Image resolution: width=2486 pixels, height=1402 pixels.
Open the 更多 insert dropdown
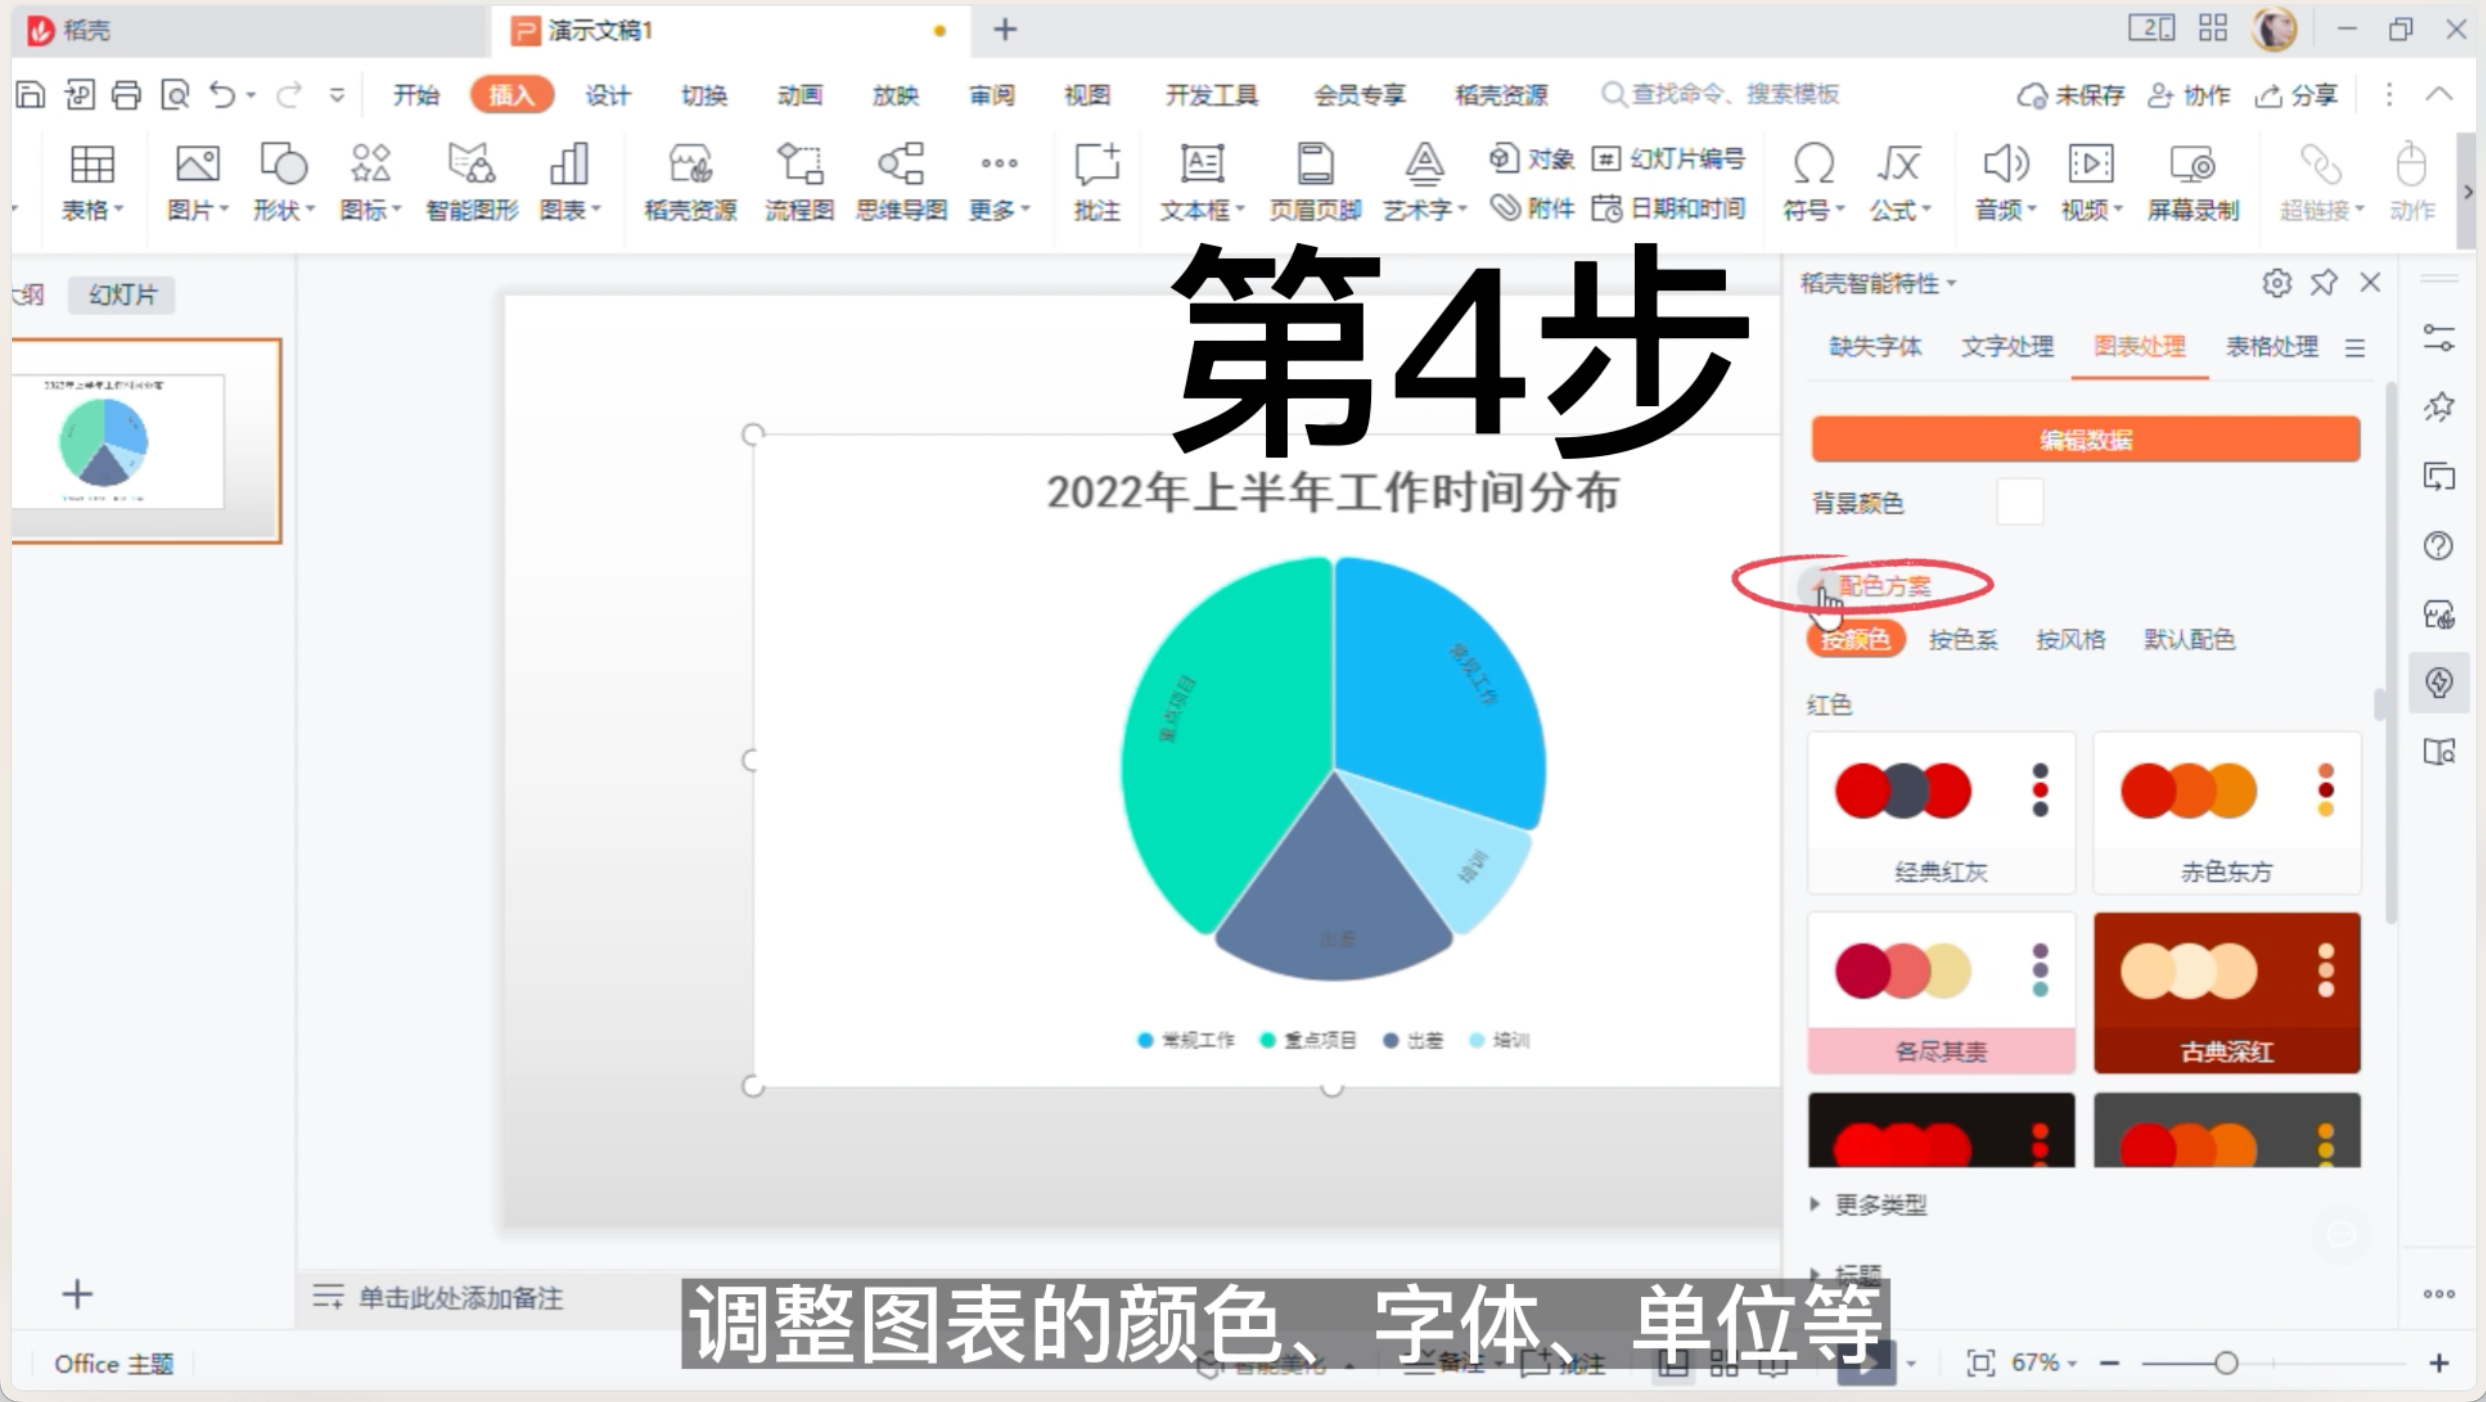(998, 182)
